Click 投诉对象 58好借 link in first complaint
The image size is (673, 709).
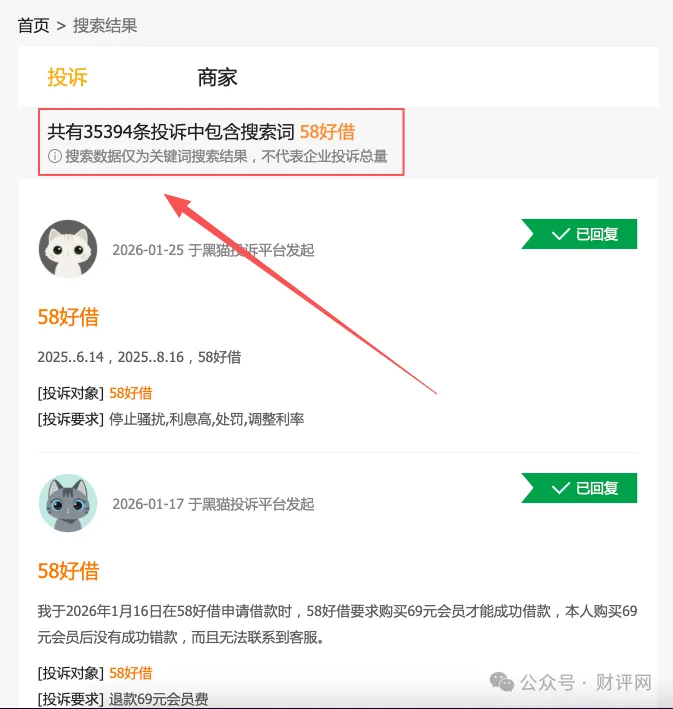(131, 393)
